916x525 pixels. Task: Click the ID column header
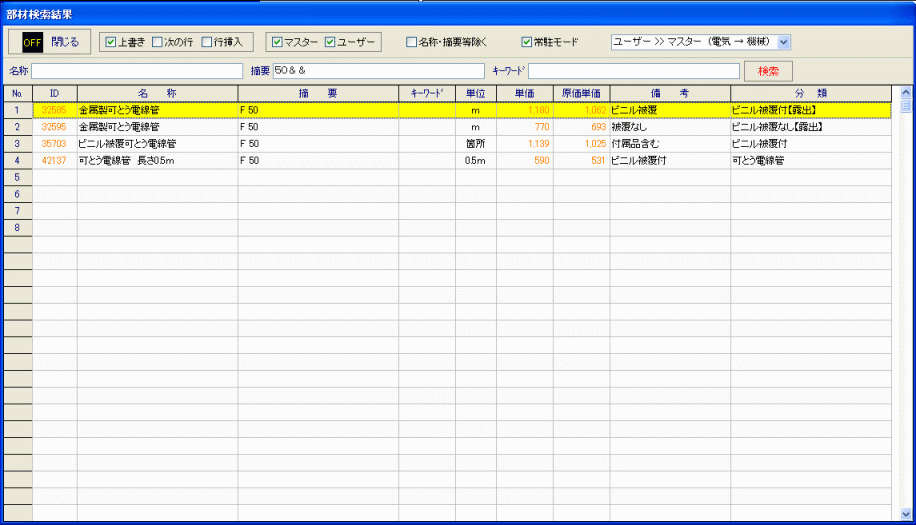click(55, 93)
